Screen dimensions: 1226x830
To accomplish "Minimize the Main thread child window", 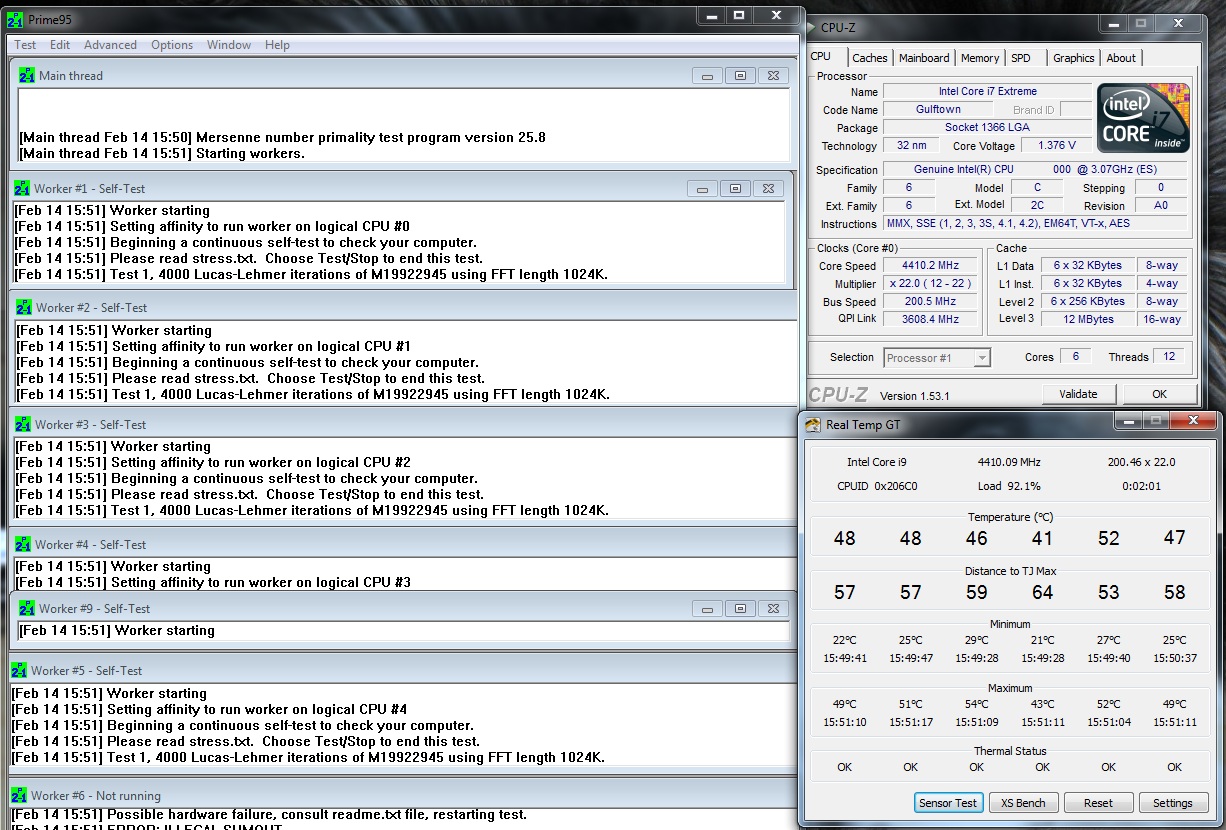I will coord(707,76).
